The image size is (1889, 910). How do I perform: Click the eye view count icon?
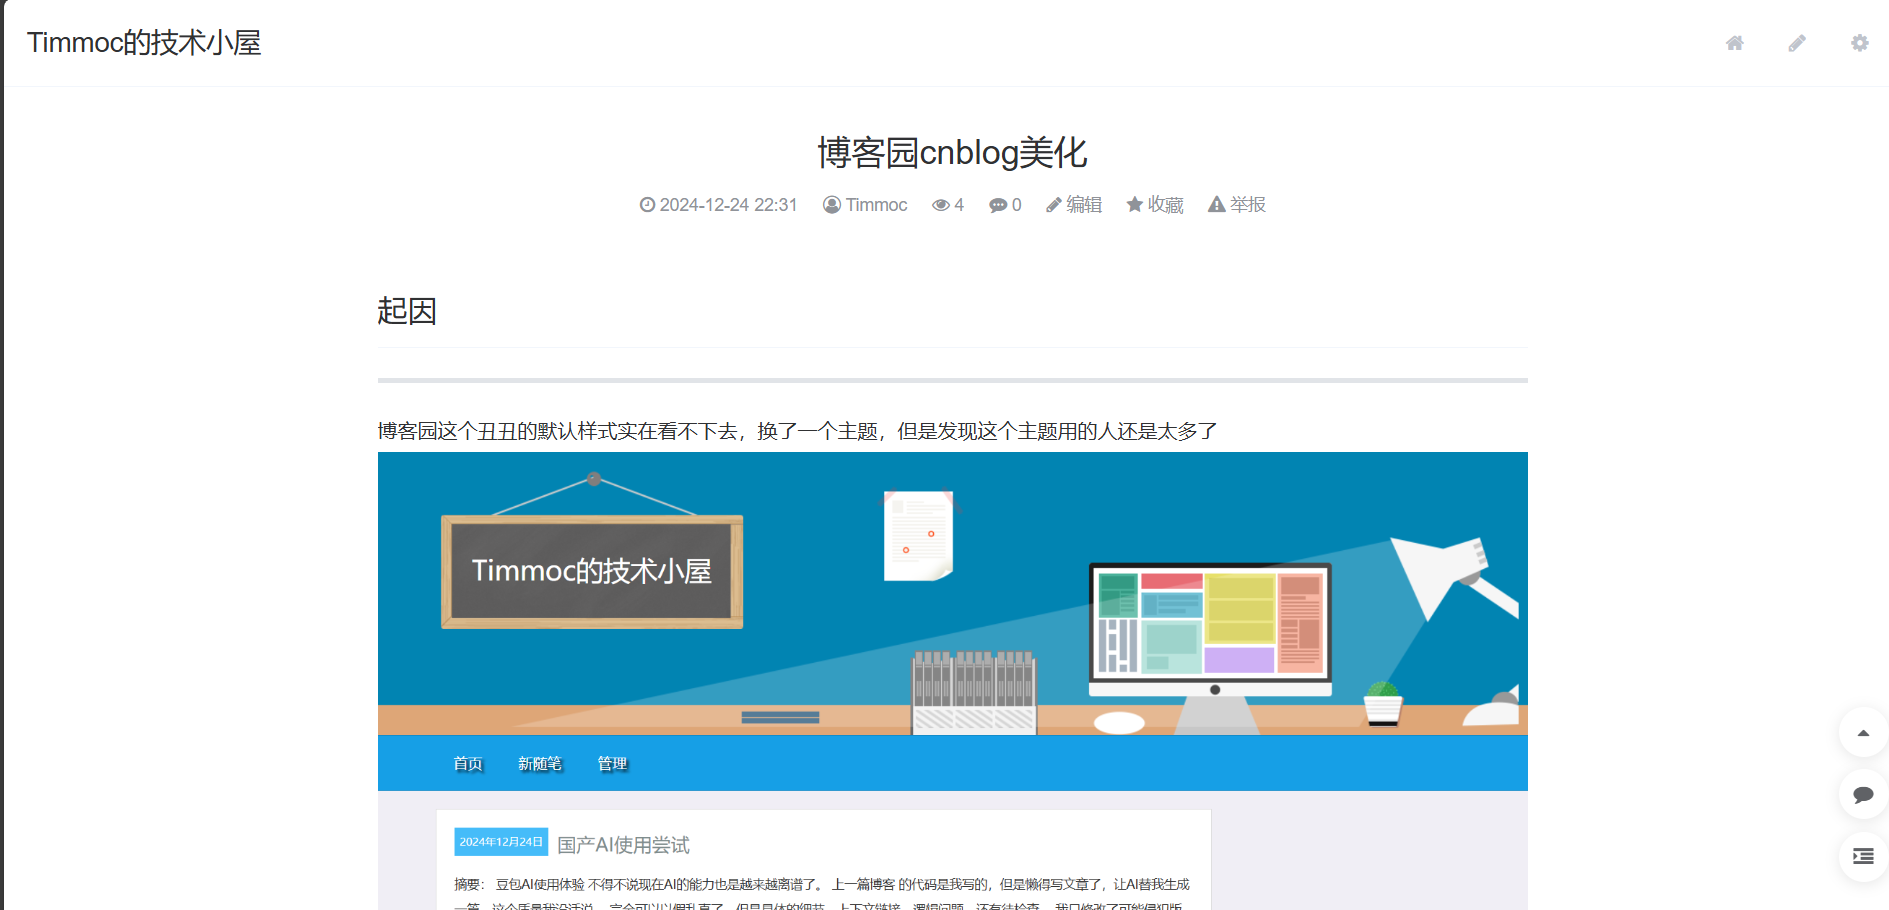(x=941, y=205)
